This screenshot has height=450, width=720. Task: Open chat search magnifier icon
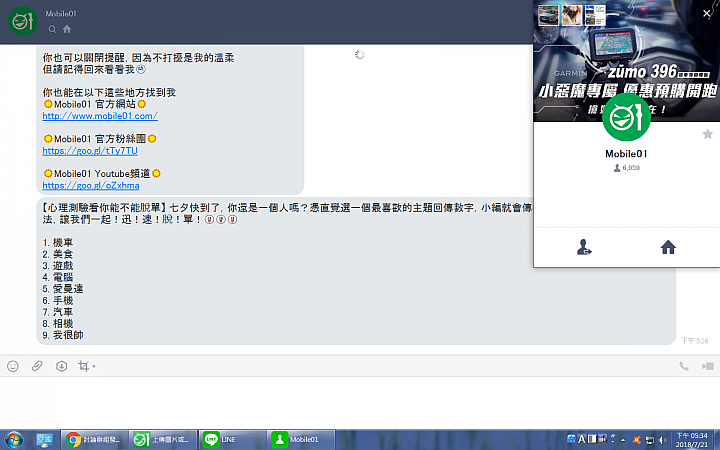pos(52,29)
